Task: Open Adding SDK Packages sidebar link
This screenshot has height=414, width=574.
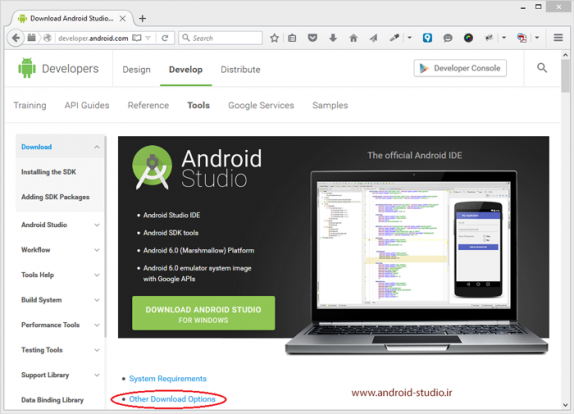Action: click(55, 197)
